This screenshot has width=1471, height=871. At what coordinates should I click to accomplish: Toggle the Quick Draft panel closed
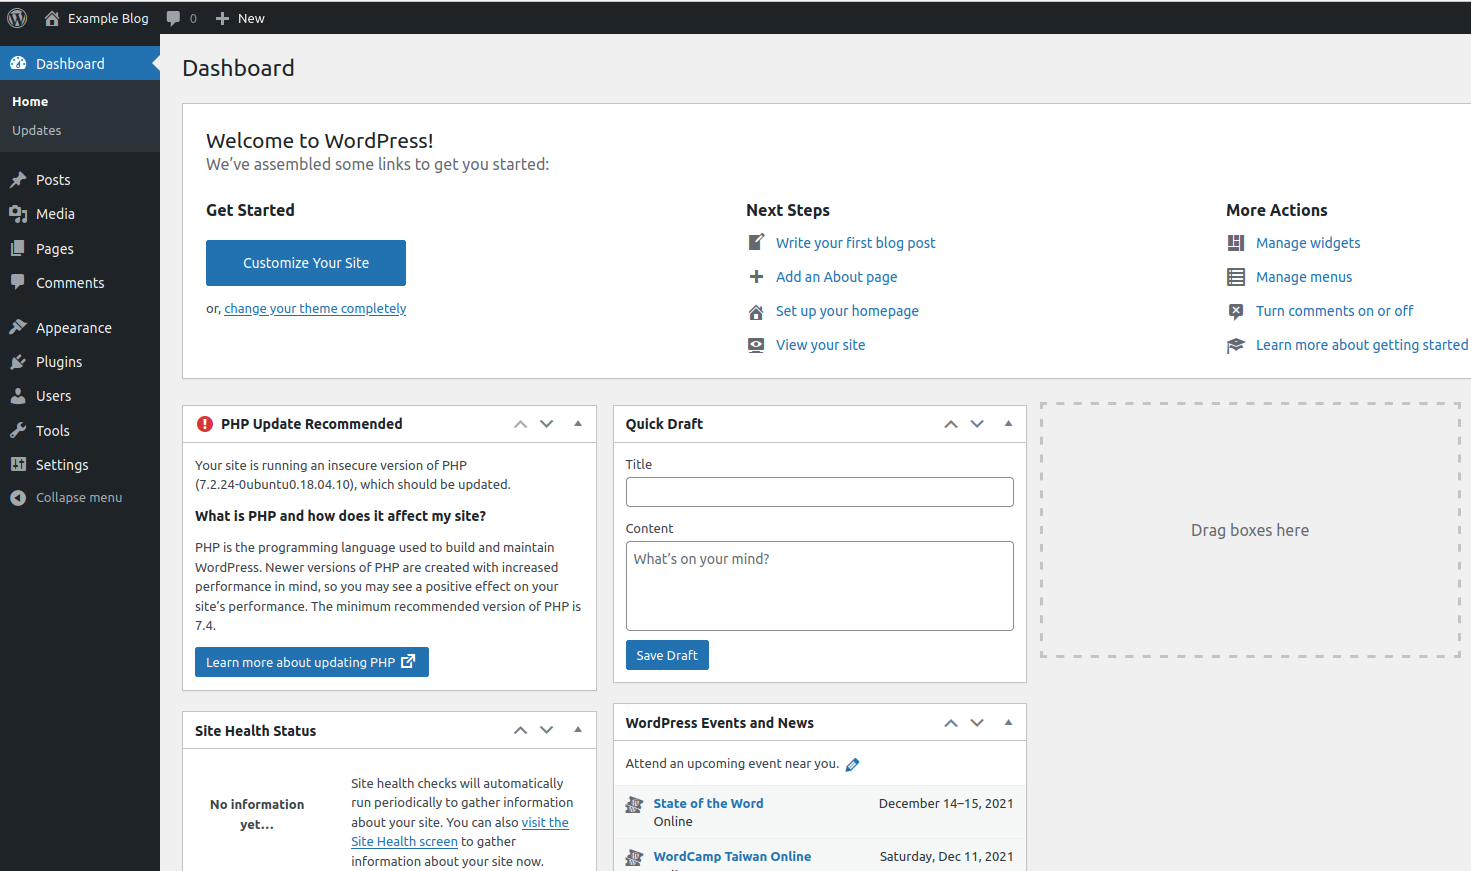click(x=1008, y=424)
